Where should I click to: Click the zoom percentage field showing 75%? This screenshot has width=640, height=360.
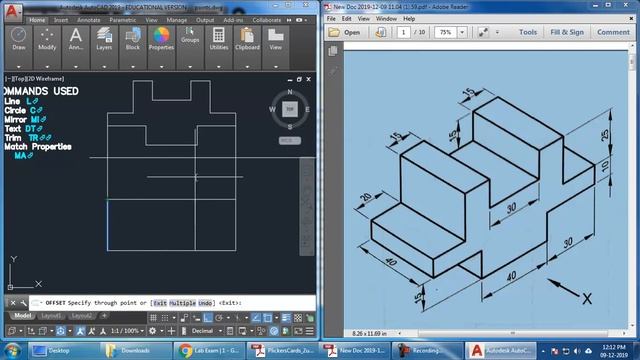[x=446, y=32]
